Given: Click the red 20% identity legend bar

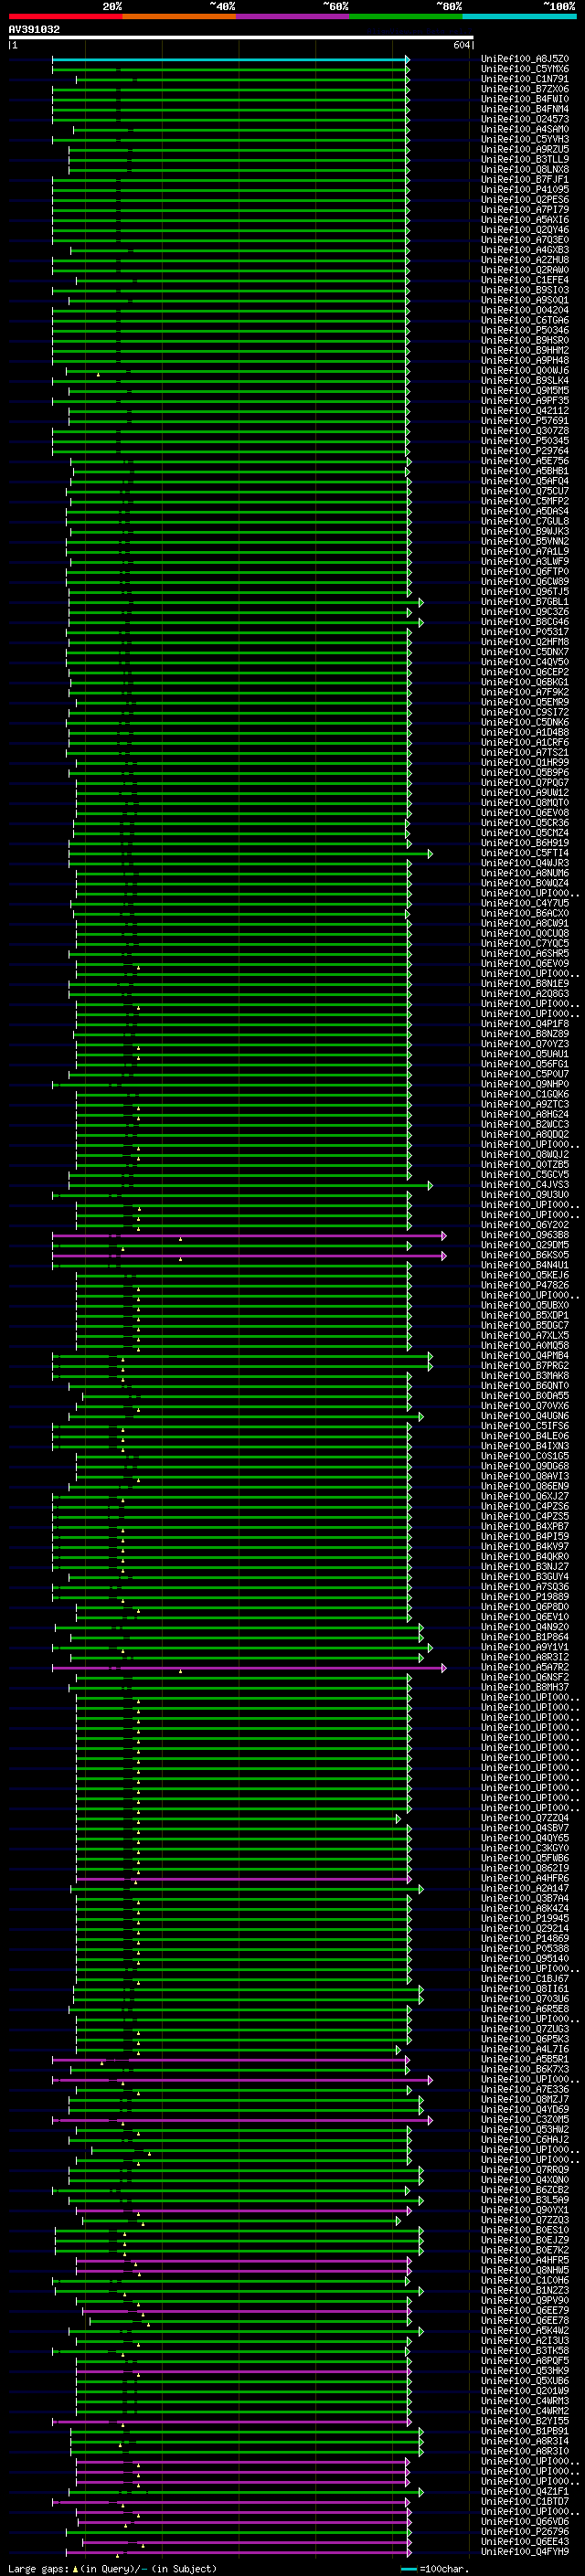Looking at the screenshot, I should [65, 16].
